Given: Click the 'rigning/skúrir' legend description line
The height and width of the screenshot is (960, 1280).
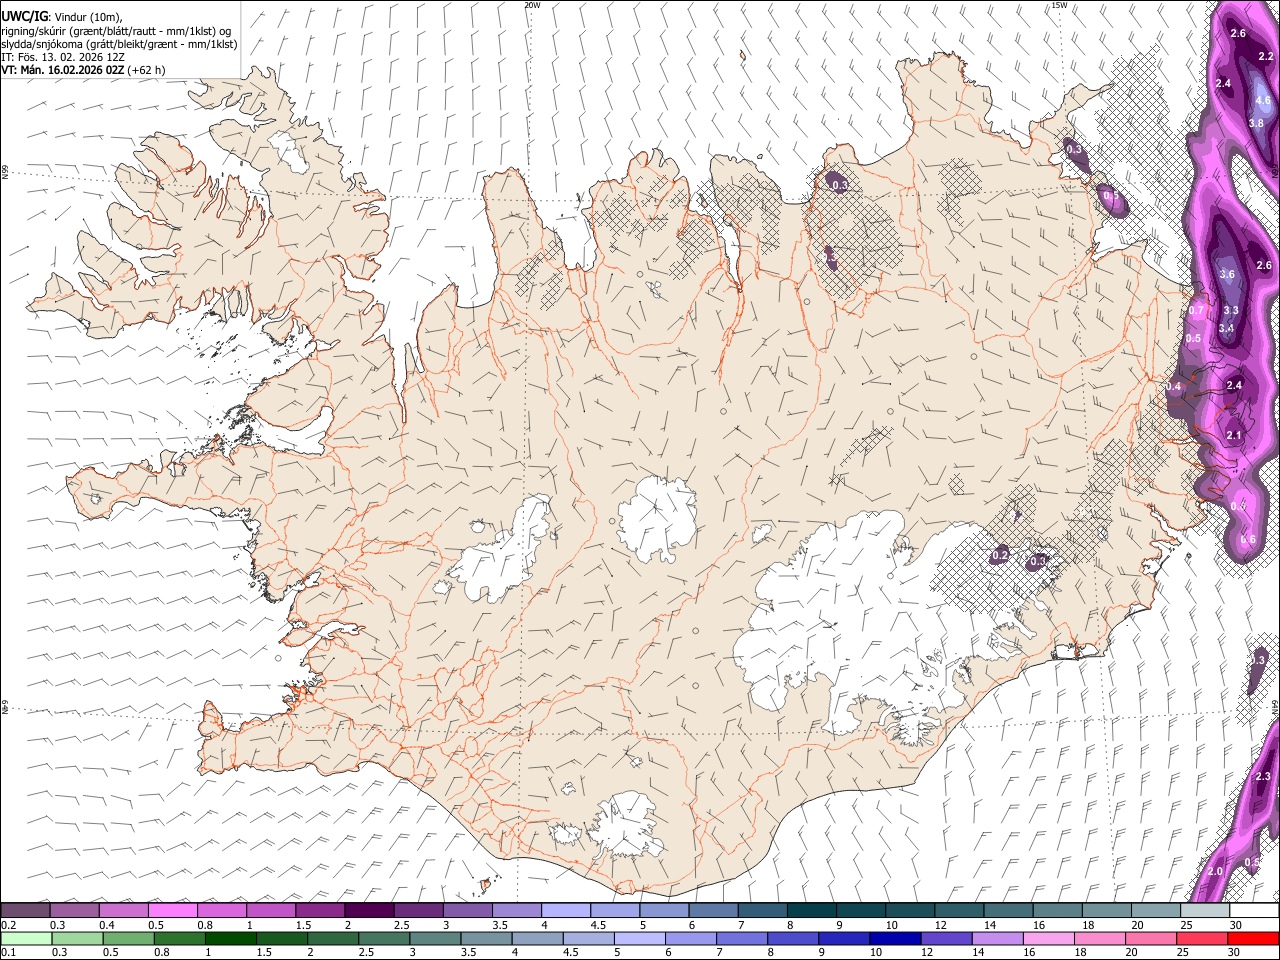Looking at the screenshot, I should [x=116, y=31].
